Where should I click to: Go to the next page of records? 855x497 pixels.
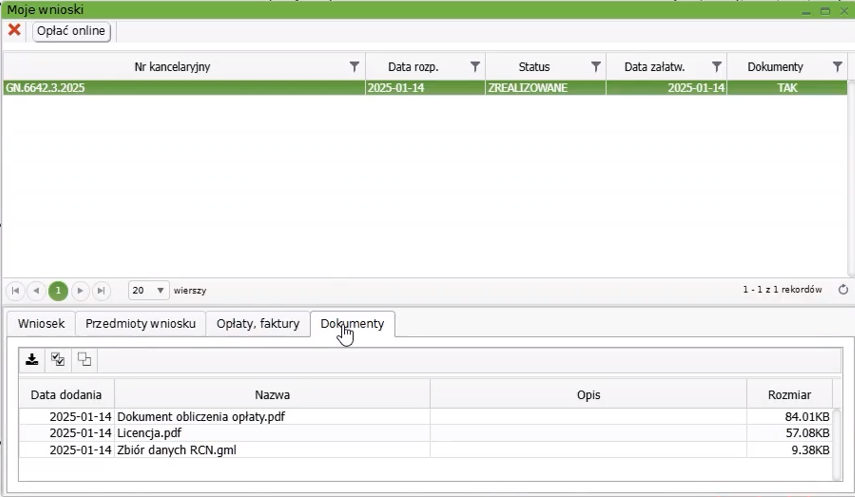[x=80, y=291]
